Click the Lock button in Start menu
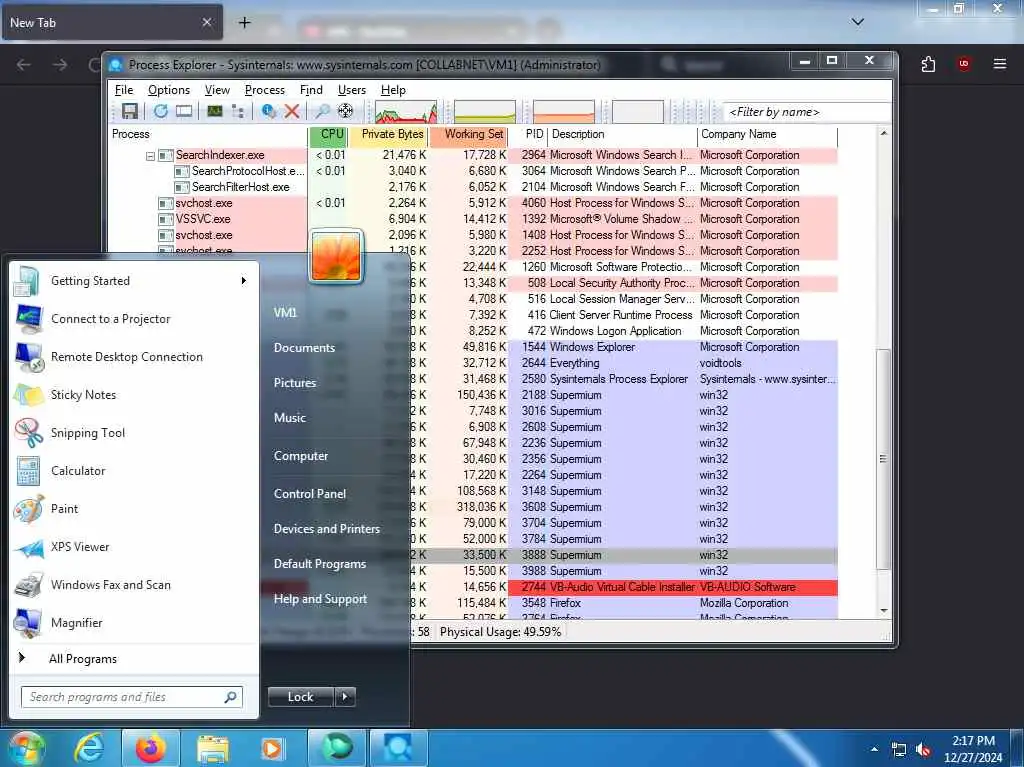This screenshot has height=767, width=1024. tap(300, 697)
